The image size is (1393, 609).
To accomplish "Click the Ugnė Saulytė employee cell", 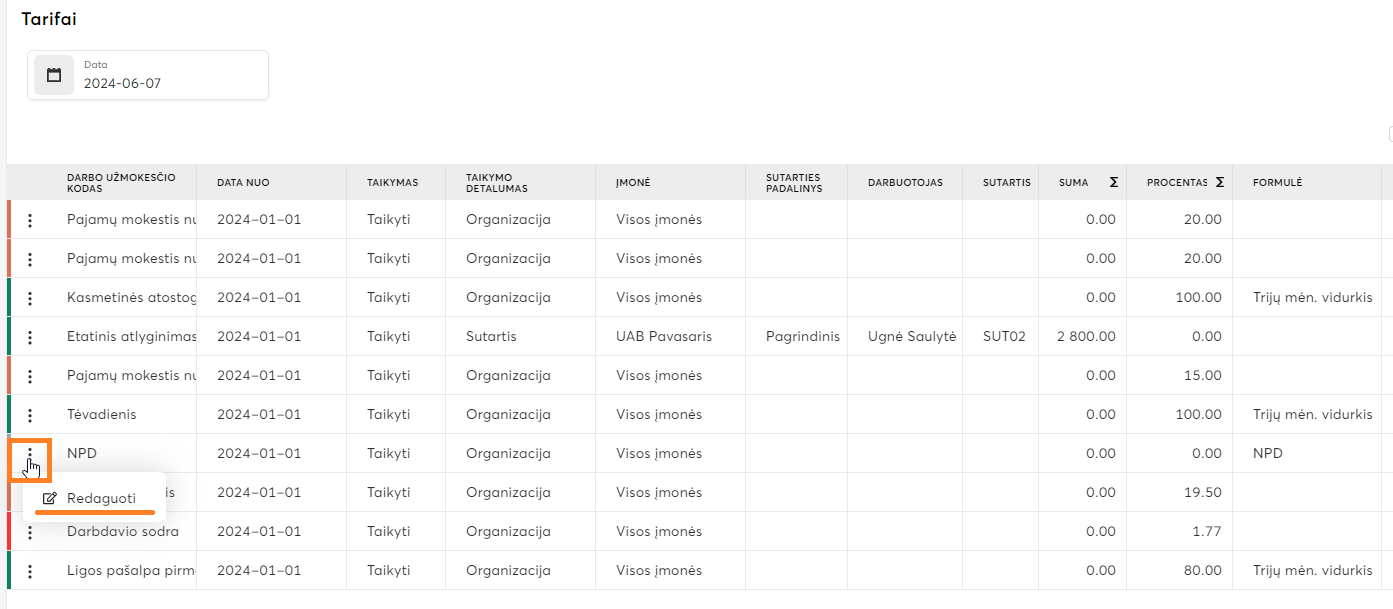I will pyautogui.click(x=912, y=337).
